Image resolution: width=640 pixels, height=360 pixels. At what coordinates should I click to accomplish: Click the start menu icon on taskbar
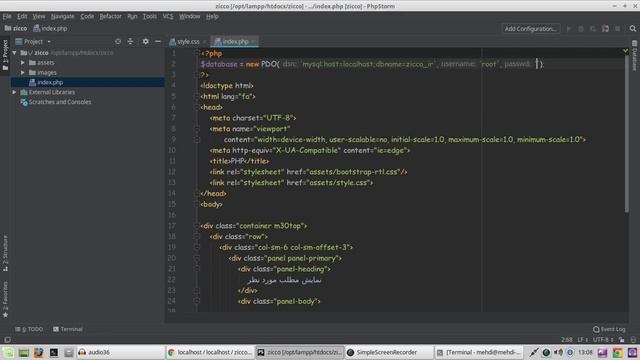8,352
